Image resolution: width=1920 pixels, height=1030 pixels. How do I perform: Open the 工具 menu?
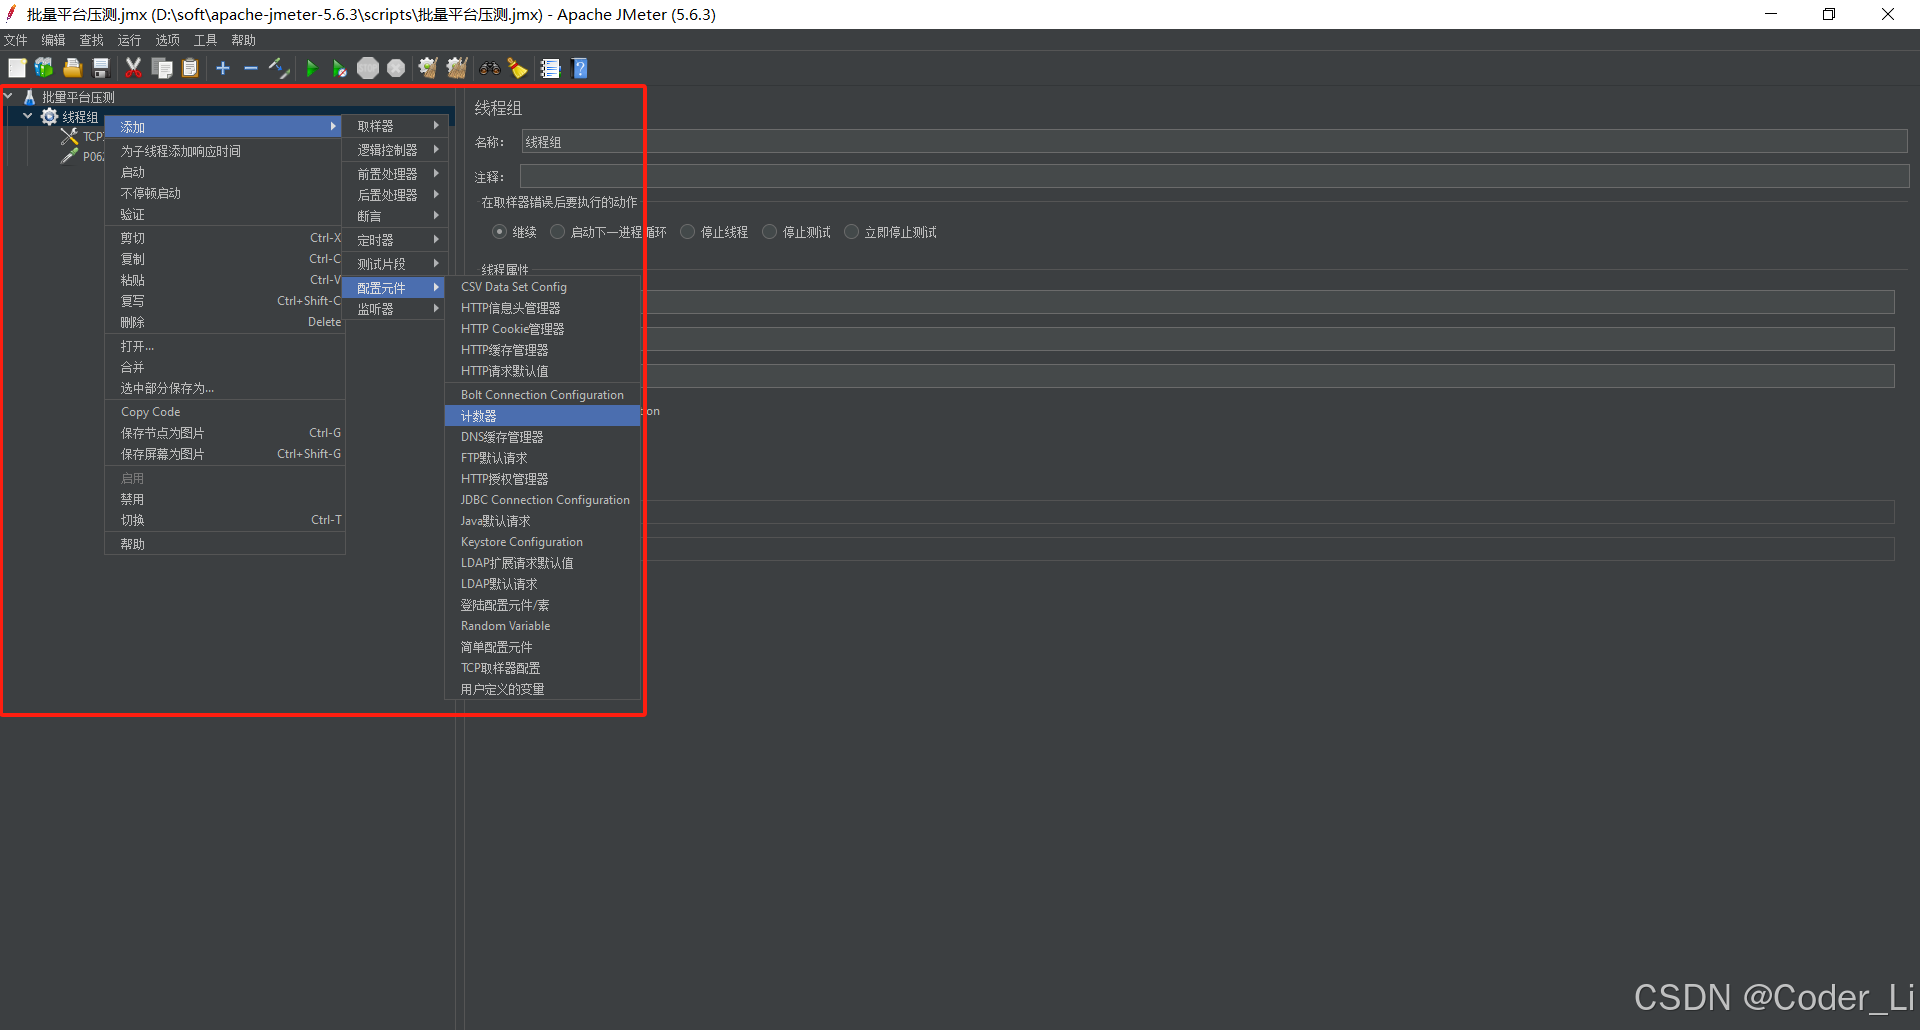pos(205,40)
